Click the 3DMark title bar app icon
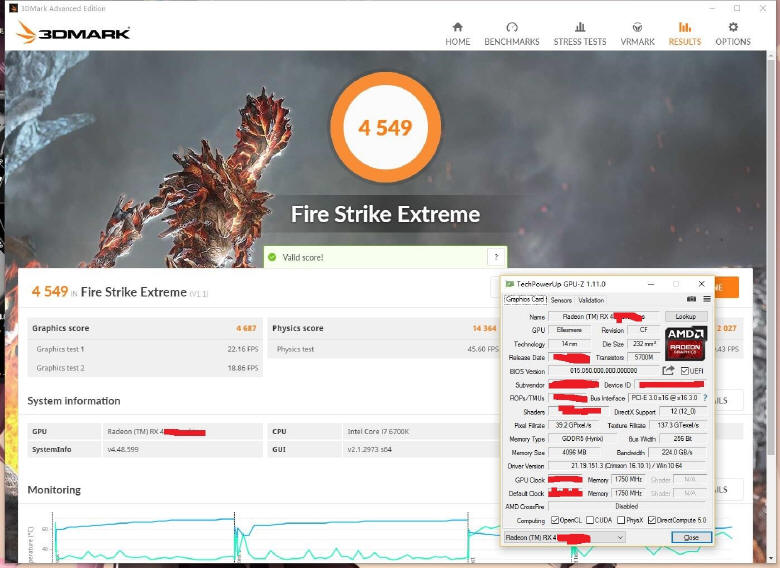The image size is (780, 568). pyautogui.click(x=13, y=8)
